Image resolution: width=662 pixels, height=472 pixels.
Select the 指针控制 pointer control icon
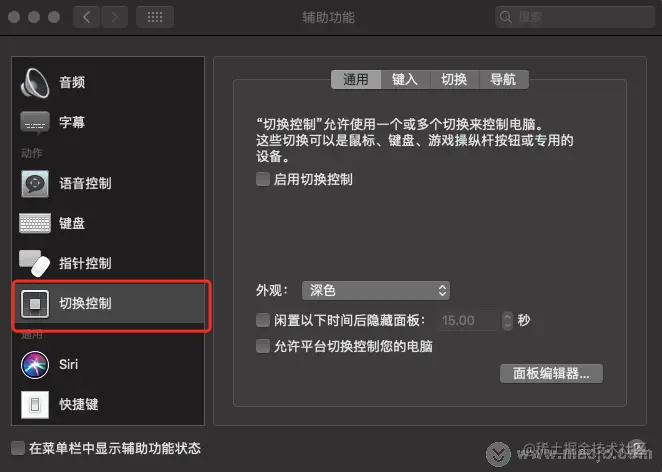[x=35, y=263]
